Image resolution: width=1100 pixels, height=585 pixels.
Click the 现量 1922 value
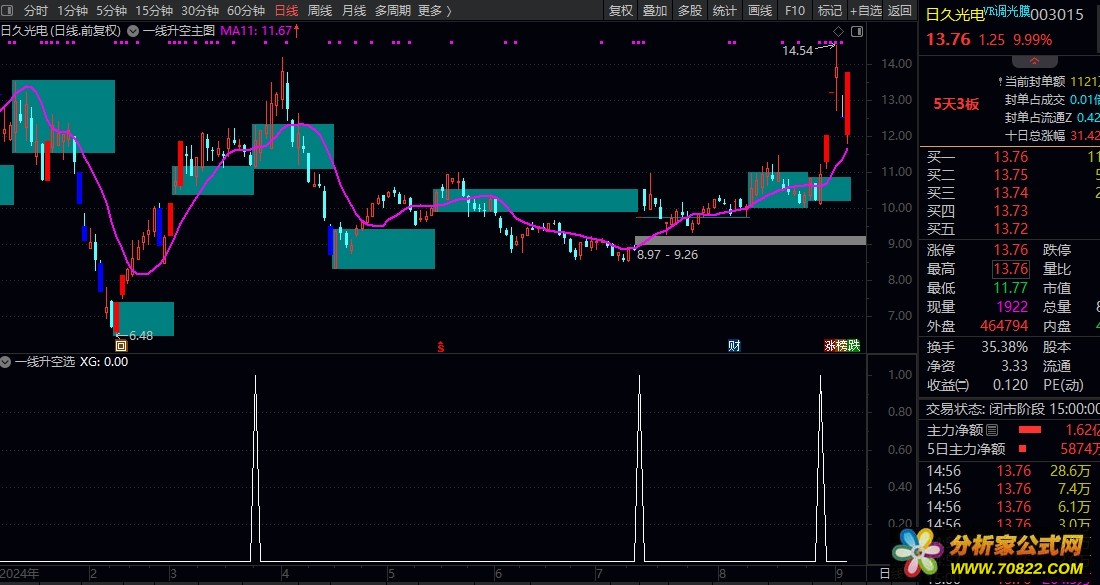(1012, 307)
